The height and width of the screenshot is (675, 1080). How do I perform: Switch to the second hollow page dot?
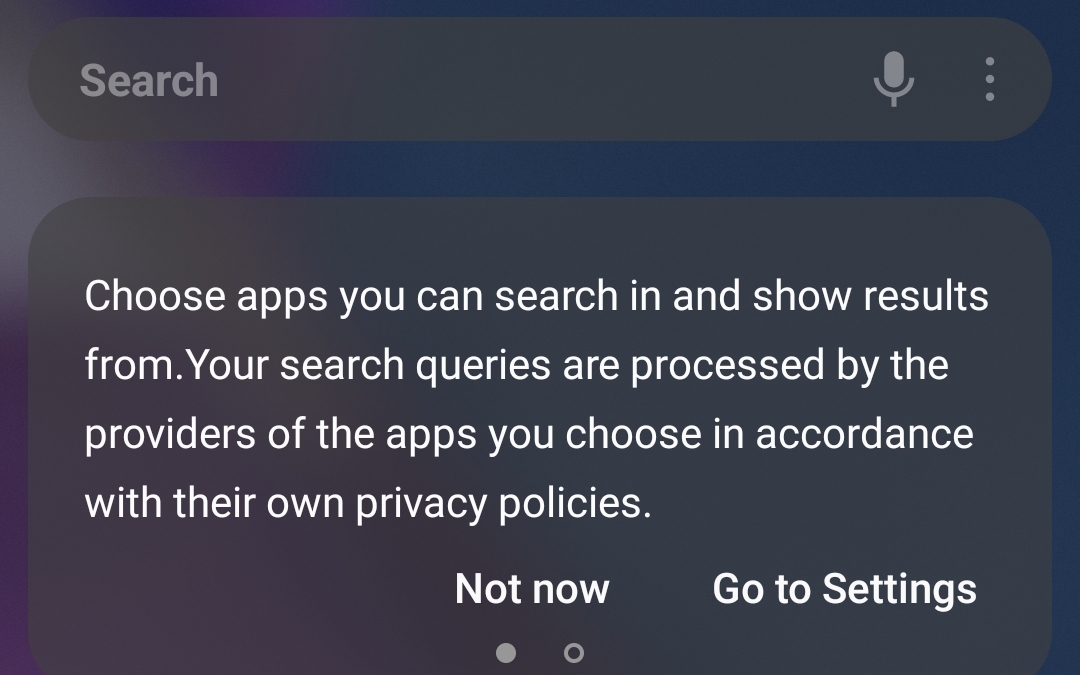point(574,653)
